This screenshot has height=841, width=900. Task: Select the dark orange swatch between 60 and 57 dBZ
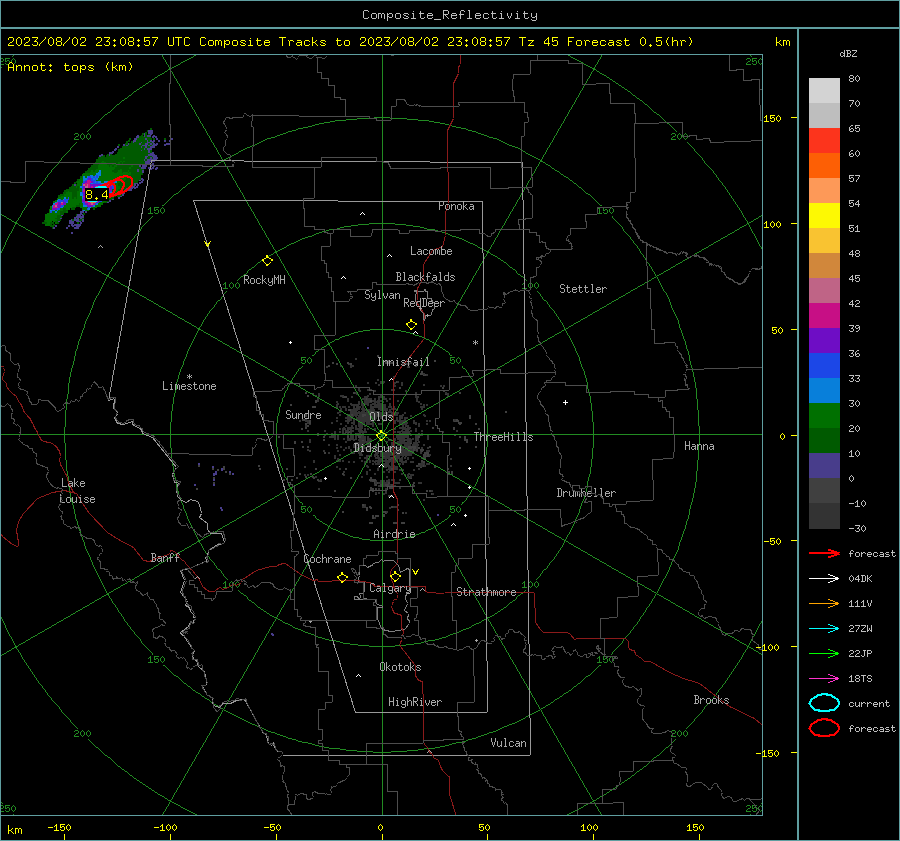[x=824, y=166]
